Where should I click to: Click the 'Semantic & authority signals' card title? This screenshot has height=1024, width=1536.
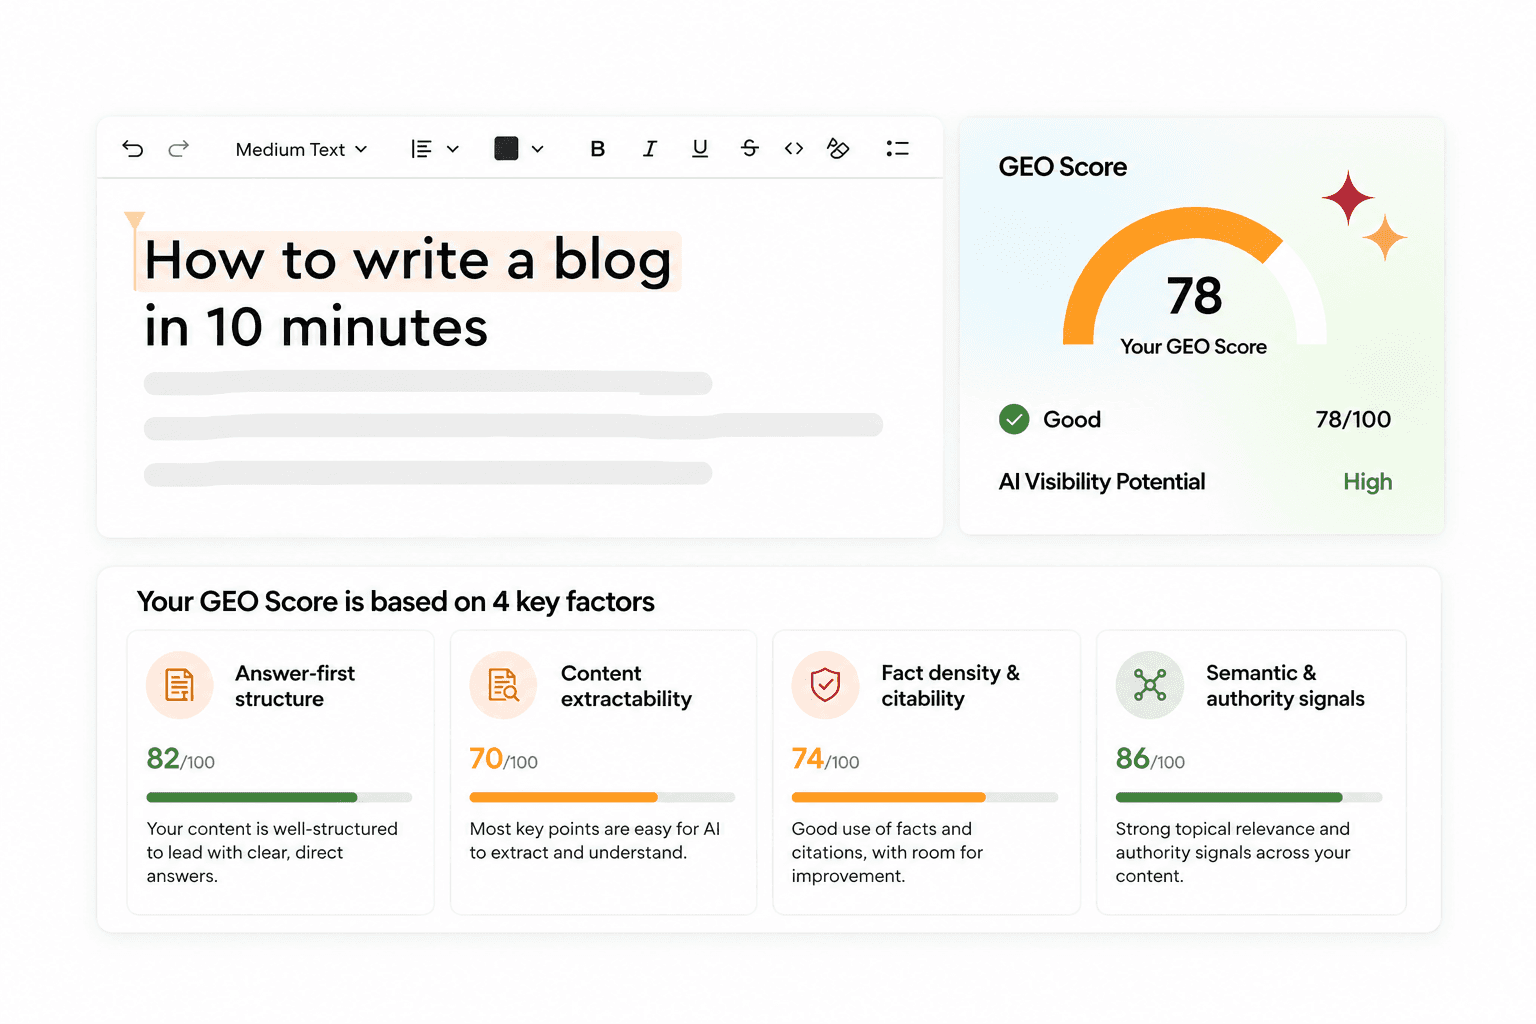1285,686
